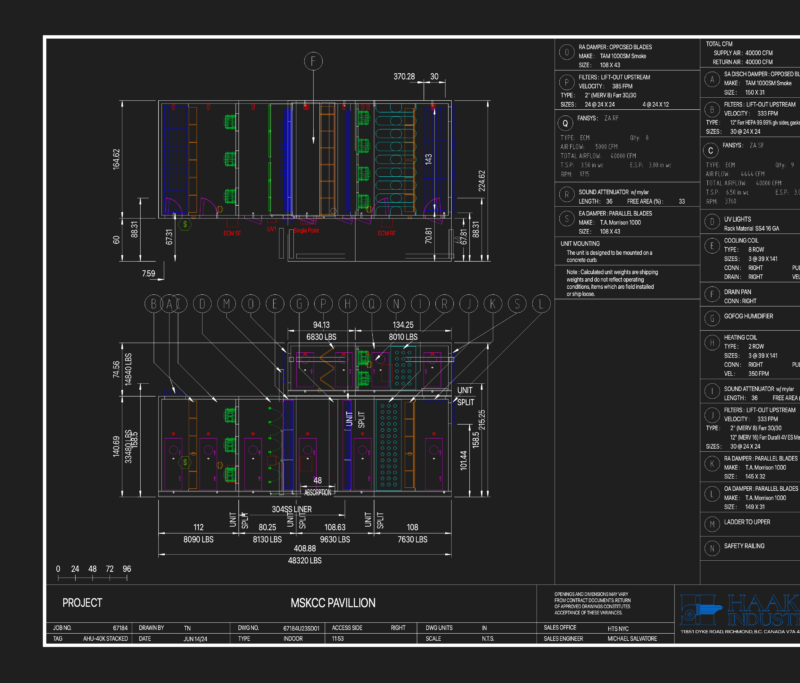The width and height of the screenshot is (800, 683).
Task: Select circled N legend marker beside Safety Railing
Action: [712, 548]
